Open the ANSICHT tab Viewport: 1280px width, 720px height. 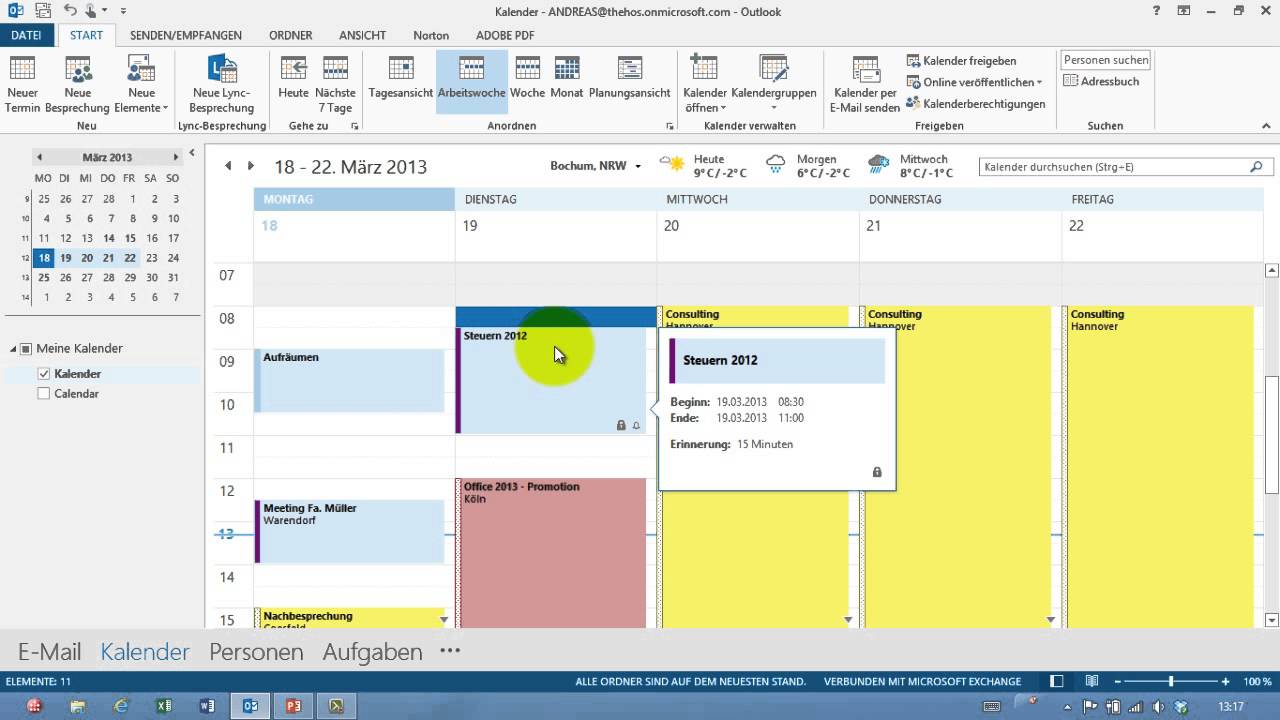(x=362, y=35)
